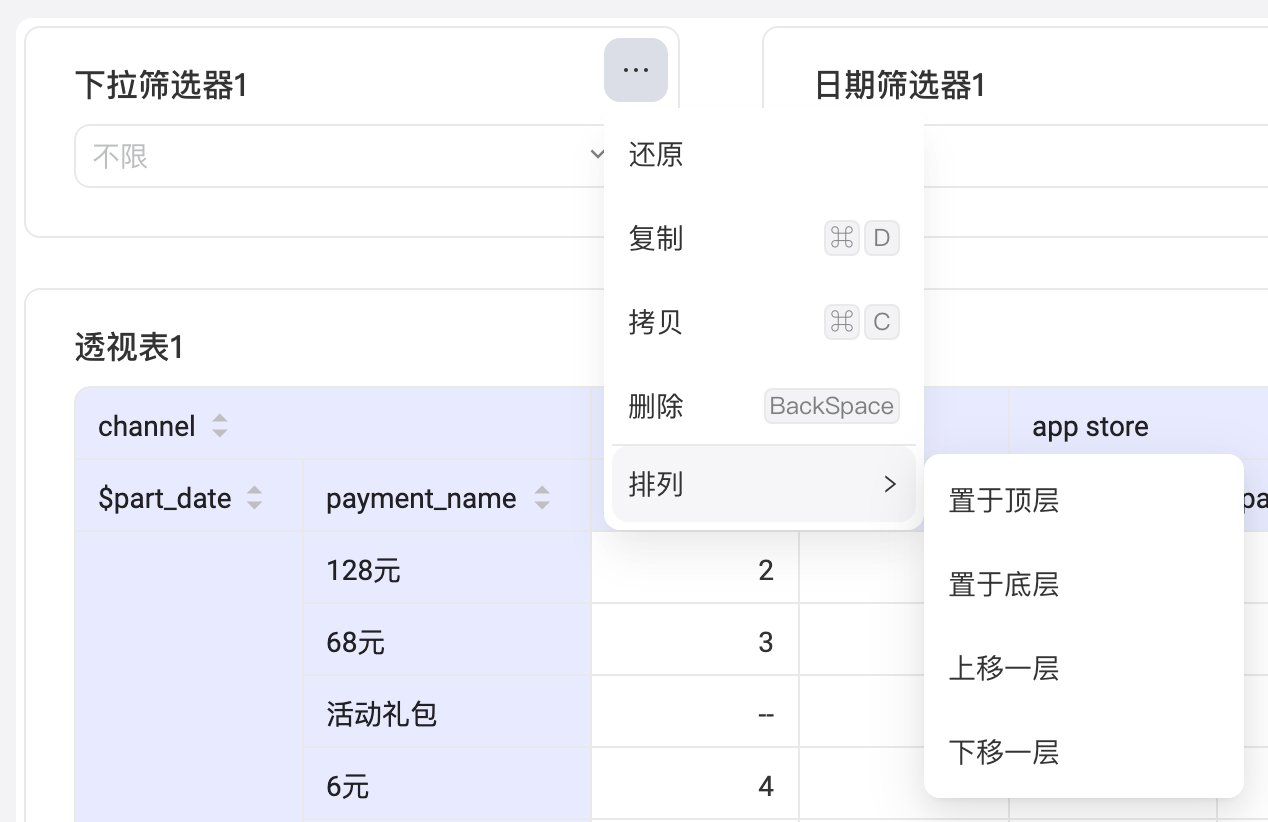The image size is (1268, 822).
Task: Select the 68元 row cell
Action: 447,642
